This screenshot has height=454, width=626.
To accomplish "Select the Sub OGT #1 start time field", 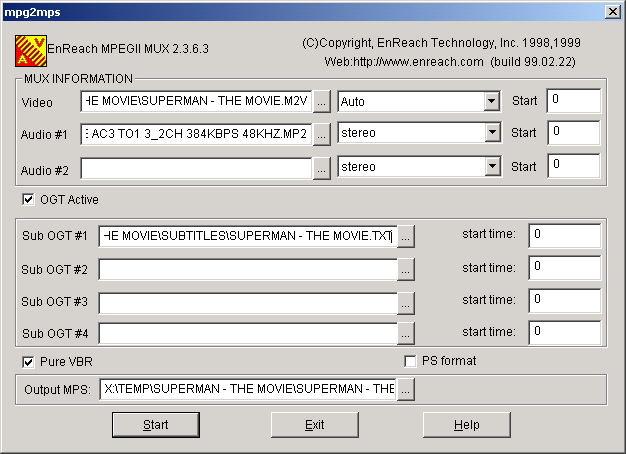I will click(564, 235).
